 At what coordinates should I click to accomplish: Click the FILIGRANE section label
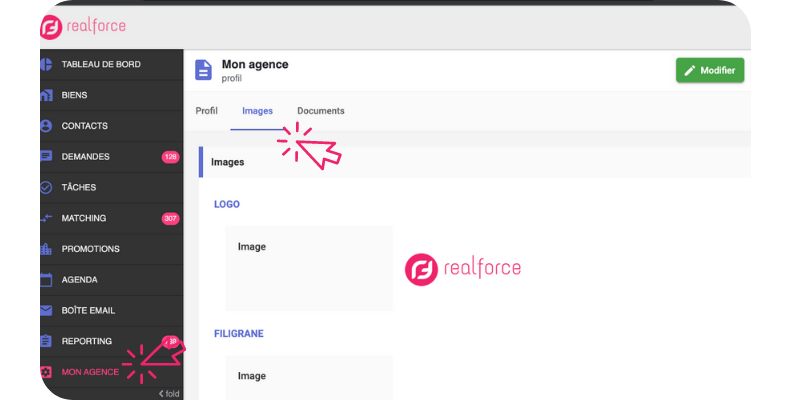click(x=239, y=334)
